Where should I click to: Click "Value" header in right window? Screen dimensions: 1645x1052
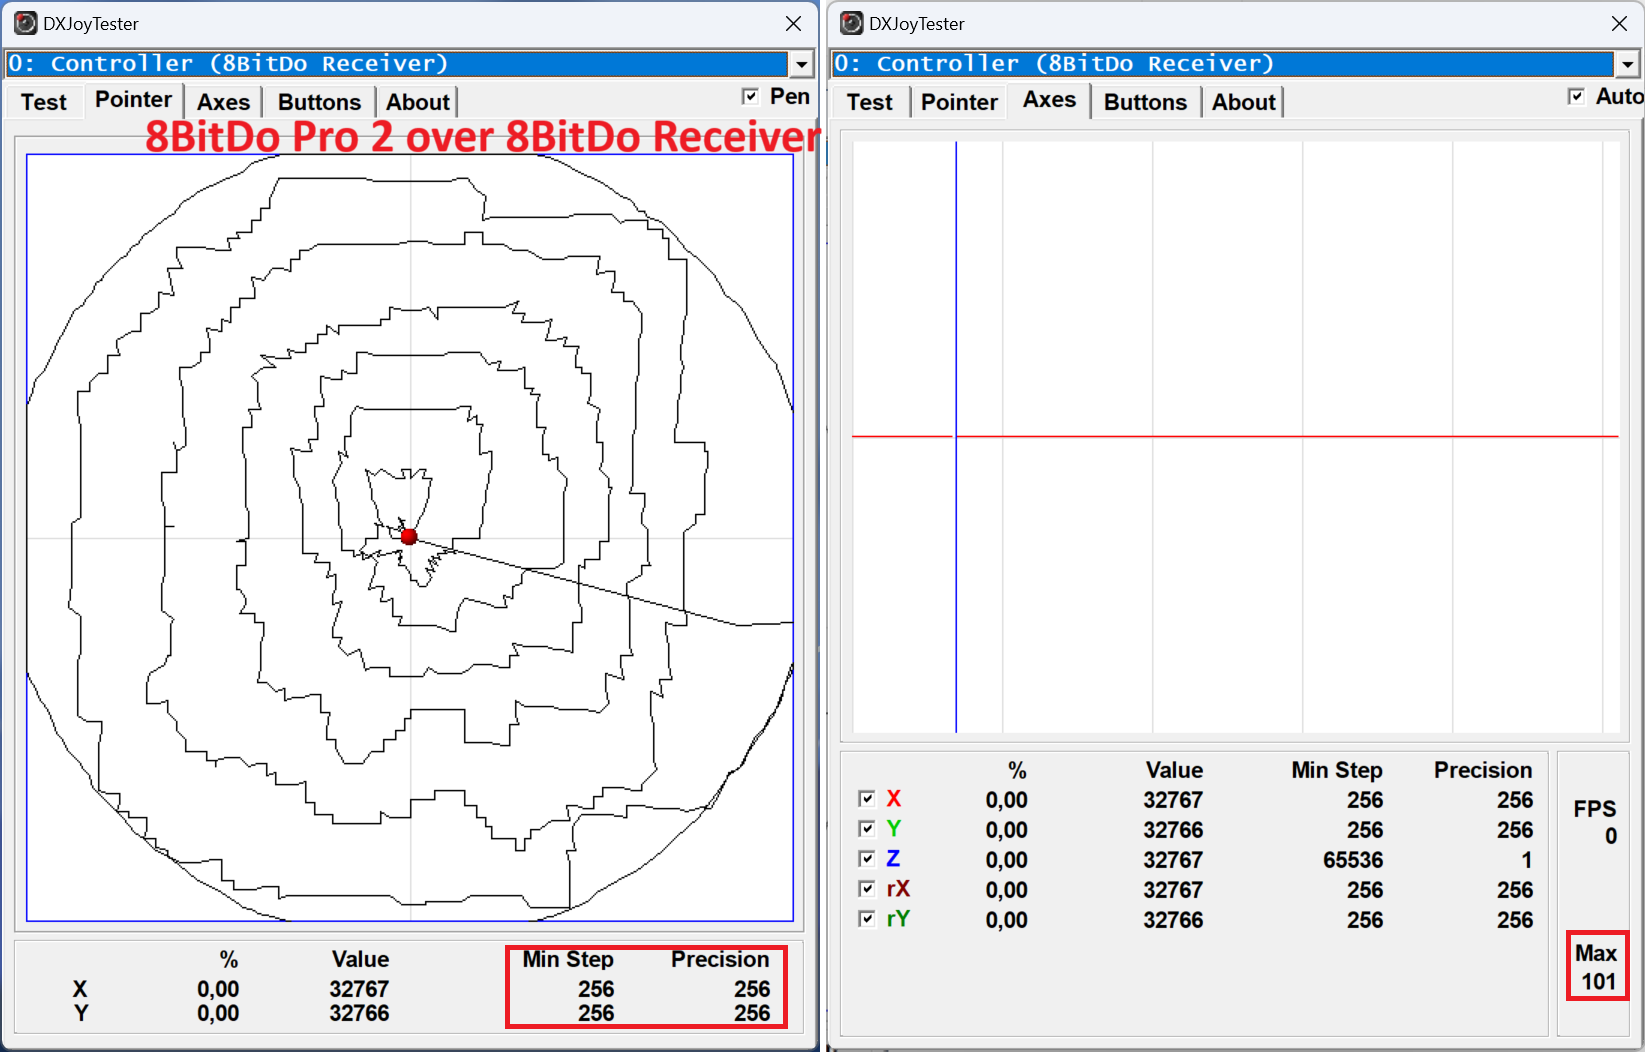(x=1174, y=770)
